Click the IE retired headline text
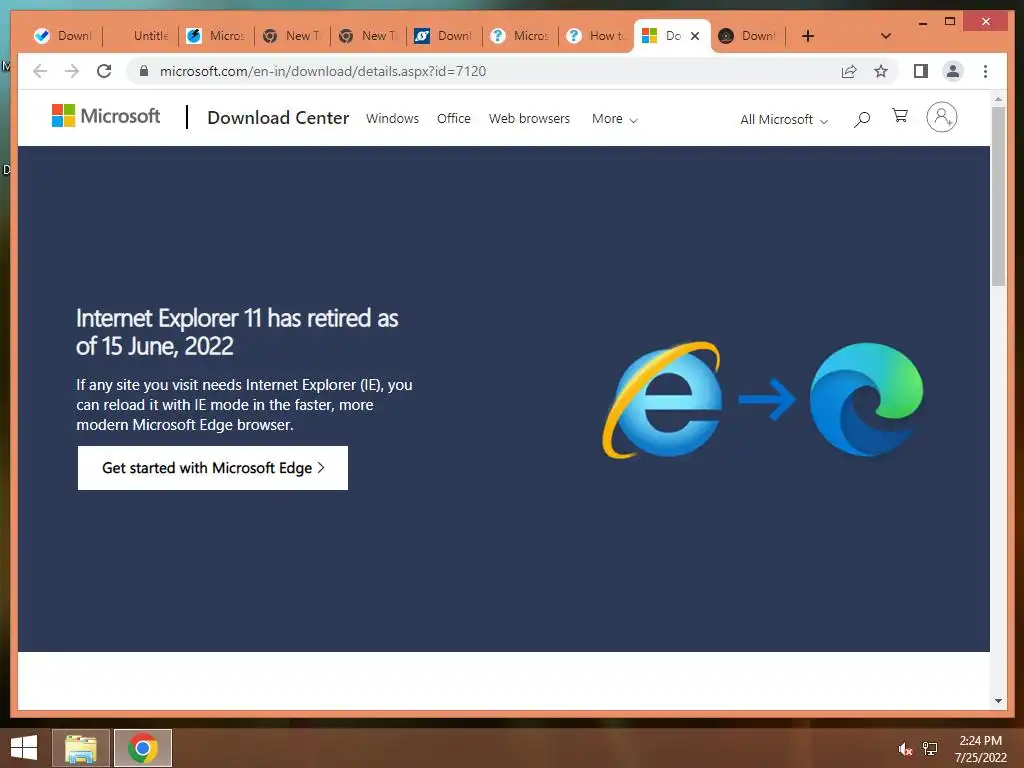The image size is (1024, 768). pos(237,332)
